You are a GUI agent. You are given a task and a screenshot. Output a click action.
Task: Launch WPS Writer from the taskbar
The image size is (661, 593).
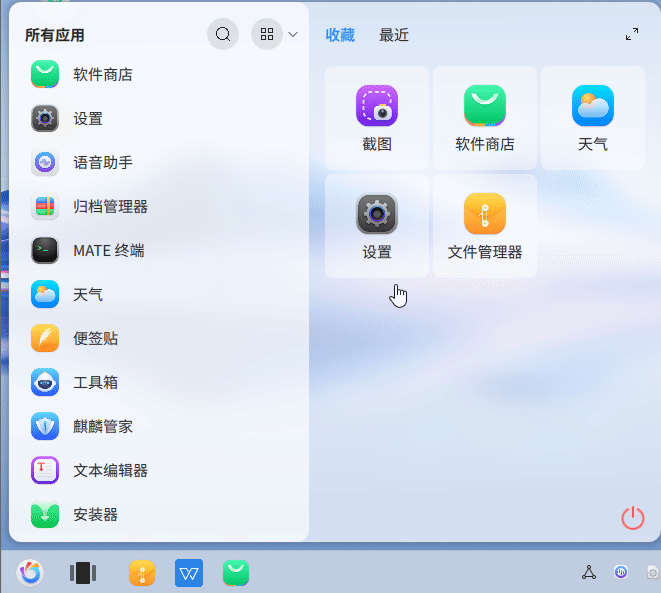189,573
